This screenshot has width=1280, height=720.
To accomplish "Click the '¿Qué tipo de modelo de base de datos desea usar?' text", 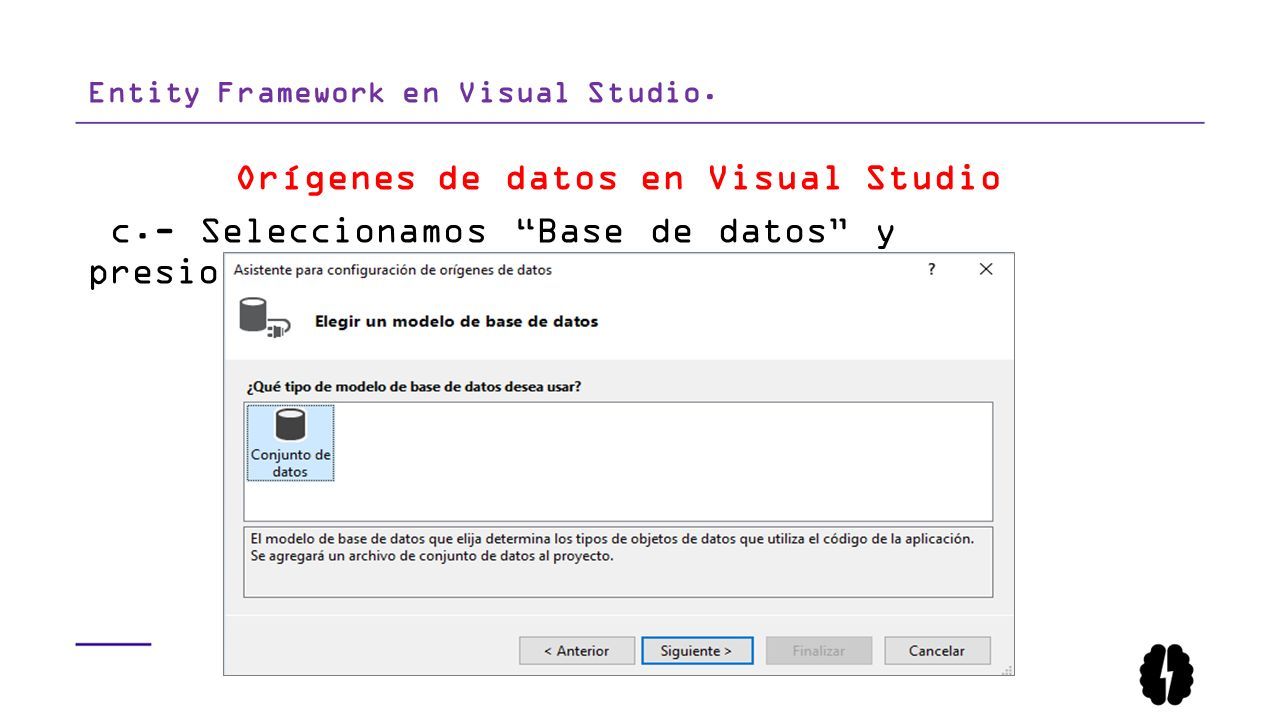I will pos(414,386).
